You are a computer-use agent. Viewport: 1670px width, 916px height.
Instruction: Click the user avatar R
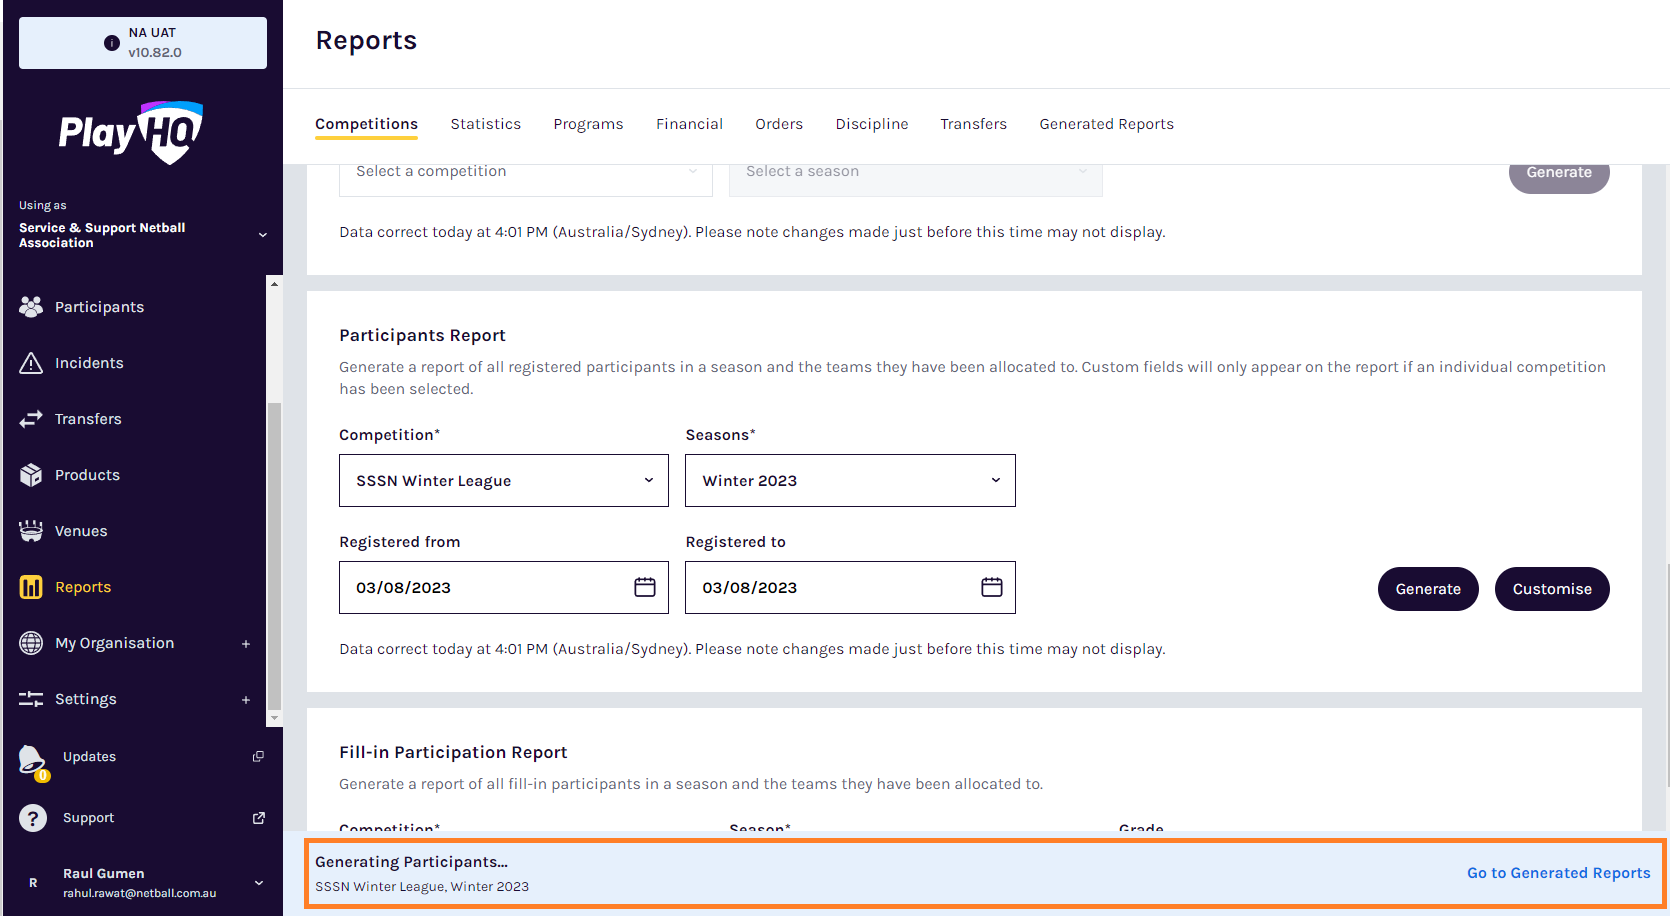(x=33, y=883)
